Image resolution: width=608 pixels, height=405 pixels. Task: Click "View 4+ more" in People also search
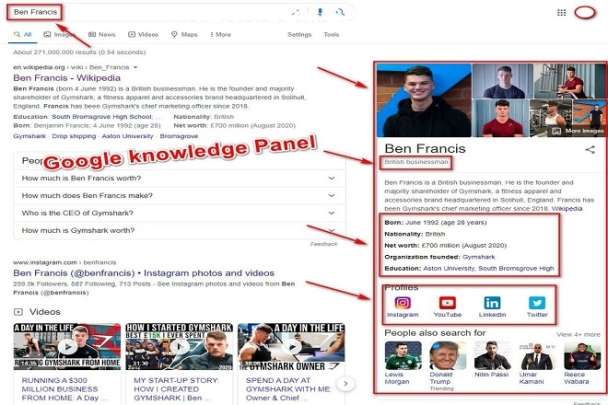click(578, 334)
